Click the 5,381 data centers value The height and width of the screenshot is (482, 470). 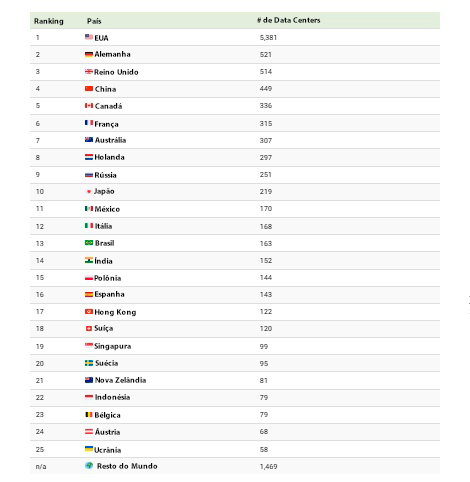268,38
